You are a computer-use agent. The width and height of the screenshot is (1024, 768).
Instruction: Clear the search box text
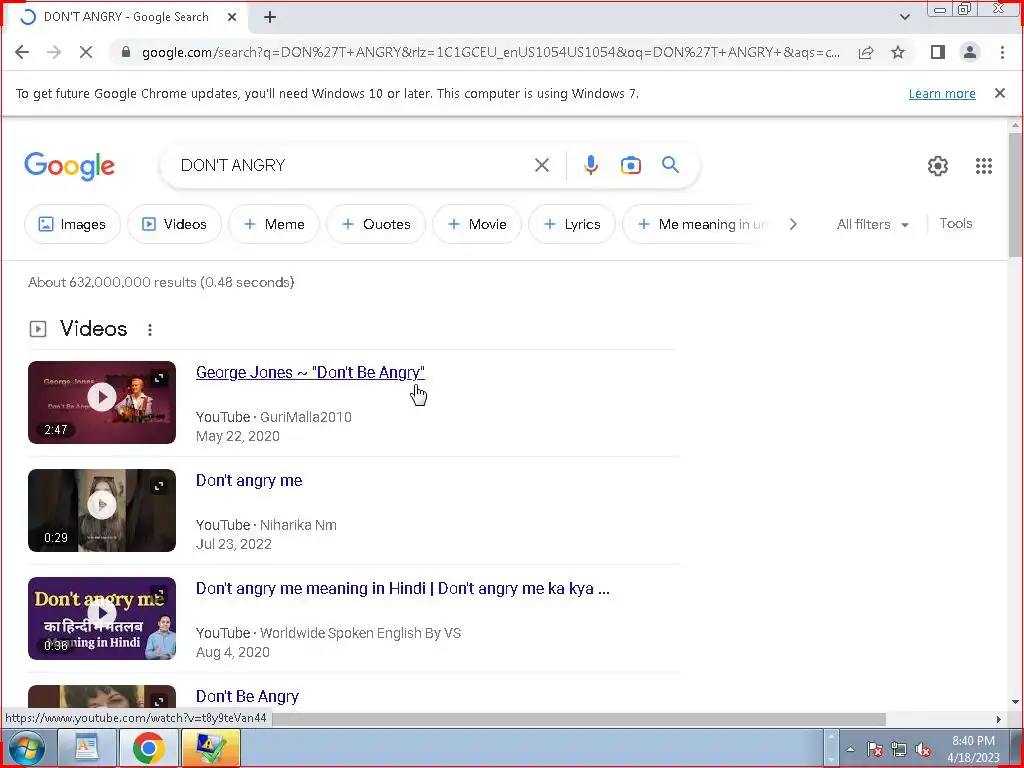tap(541, 165)
